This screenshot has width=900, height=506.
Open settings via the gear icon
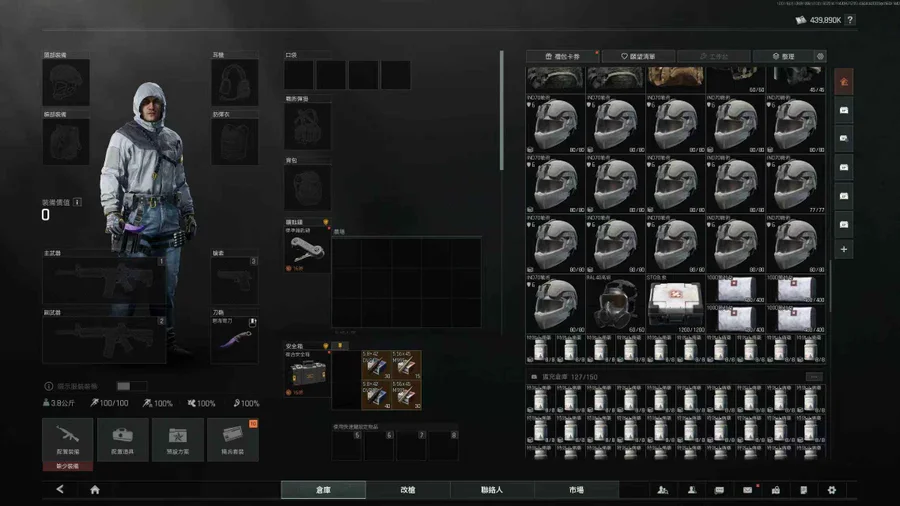click(831, 490)
